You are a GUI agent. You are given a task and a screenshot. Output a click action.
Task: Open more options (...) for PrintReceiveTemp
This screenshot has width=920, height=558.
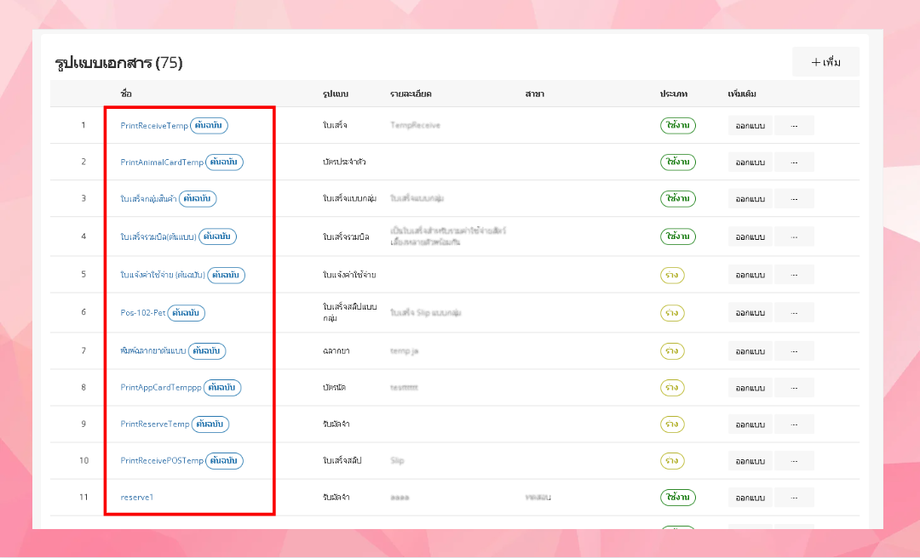point(794,126)
